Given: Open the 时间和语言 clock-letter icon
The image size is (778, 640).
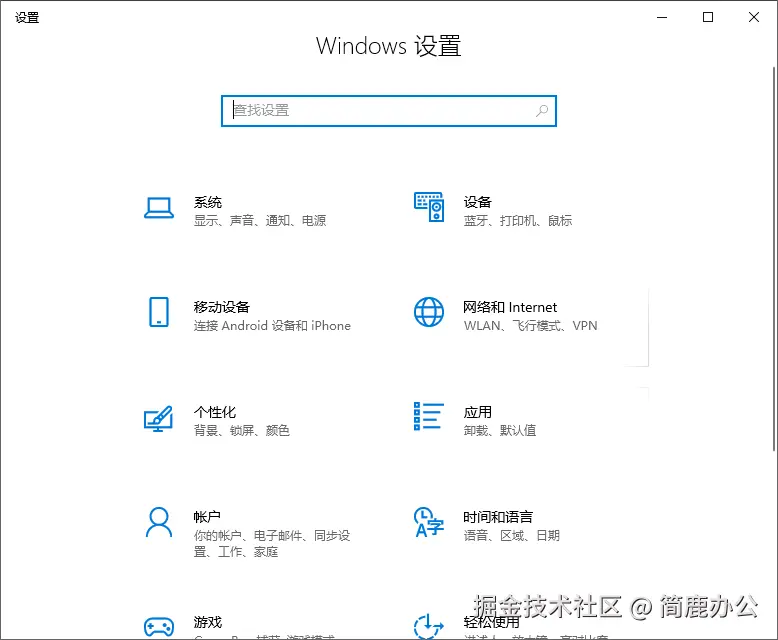Looking at the screenshot, I should pos(429,522).
